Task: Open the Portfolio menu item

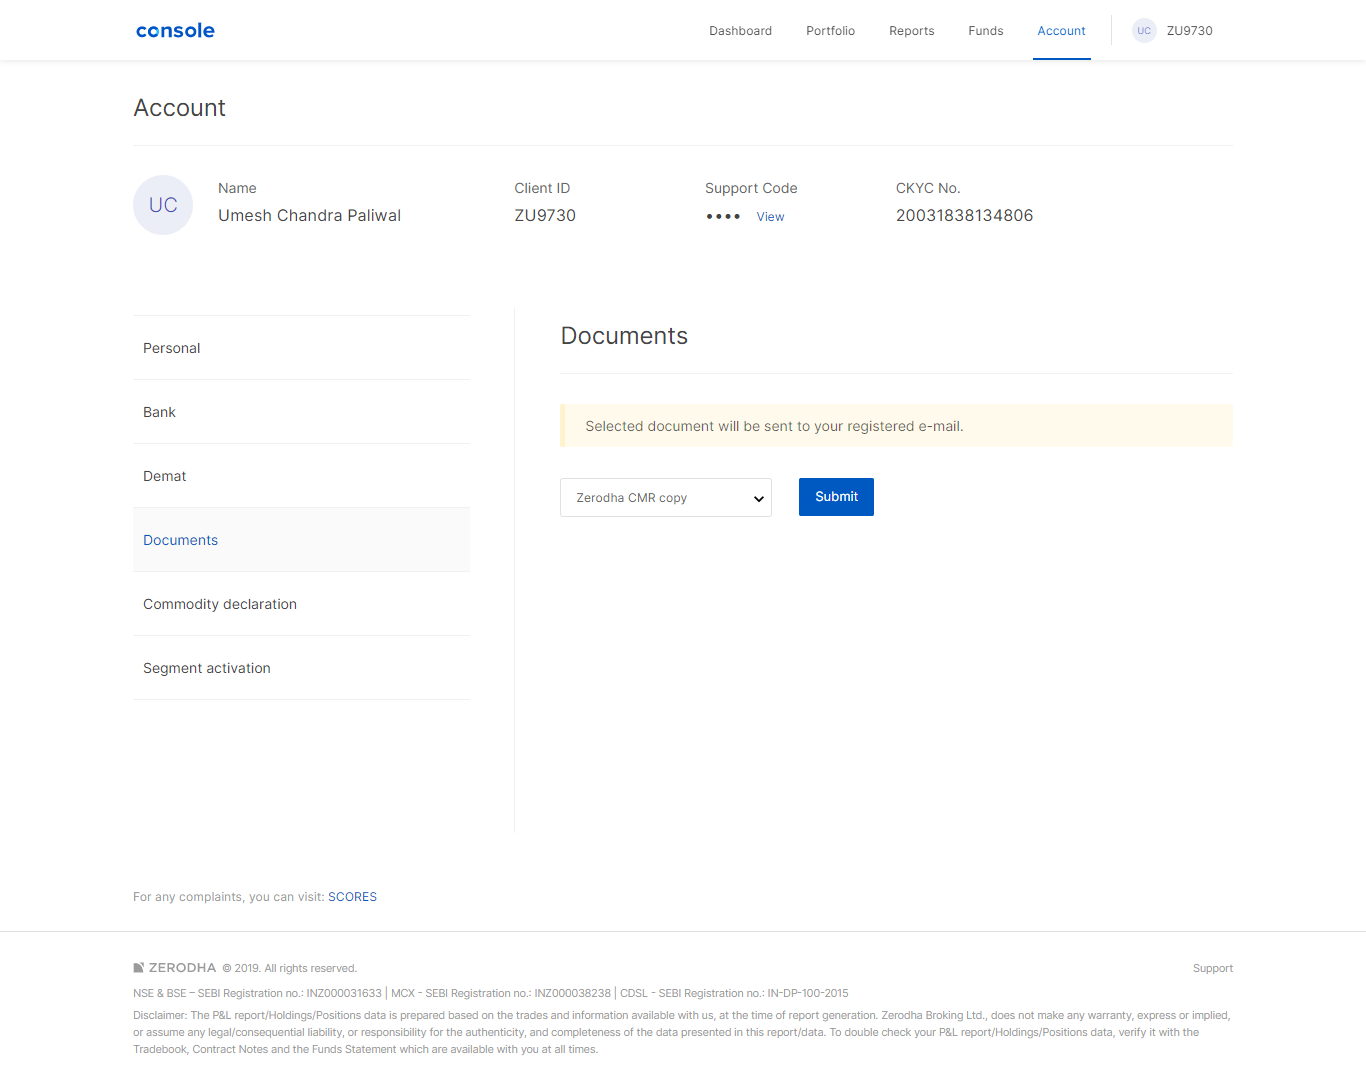Action: pyautogui.click(x=830, y=30)
